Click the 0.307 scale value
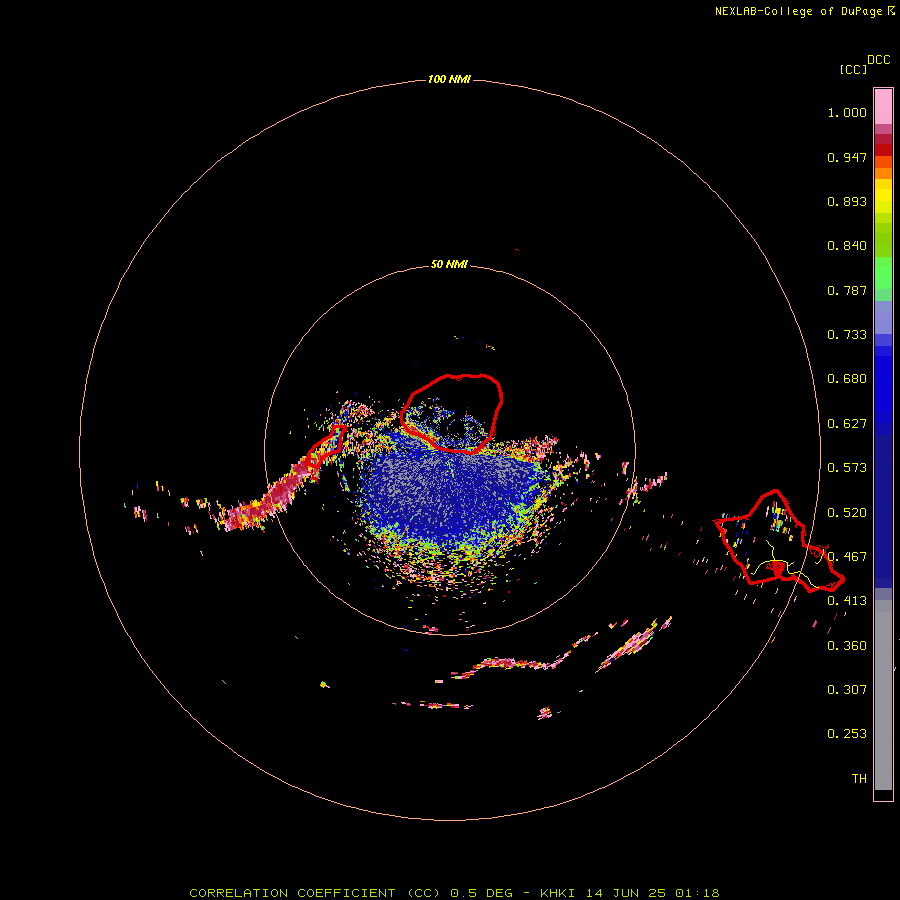Viewport: 900px width, 900px height. 847,690
